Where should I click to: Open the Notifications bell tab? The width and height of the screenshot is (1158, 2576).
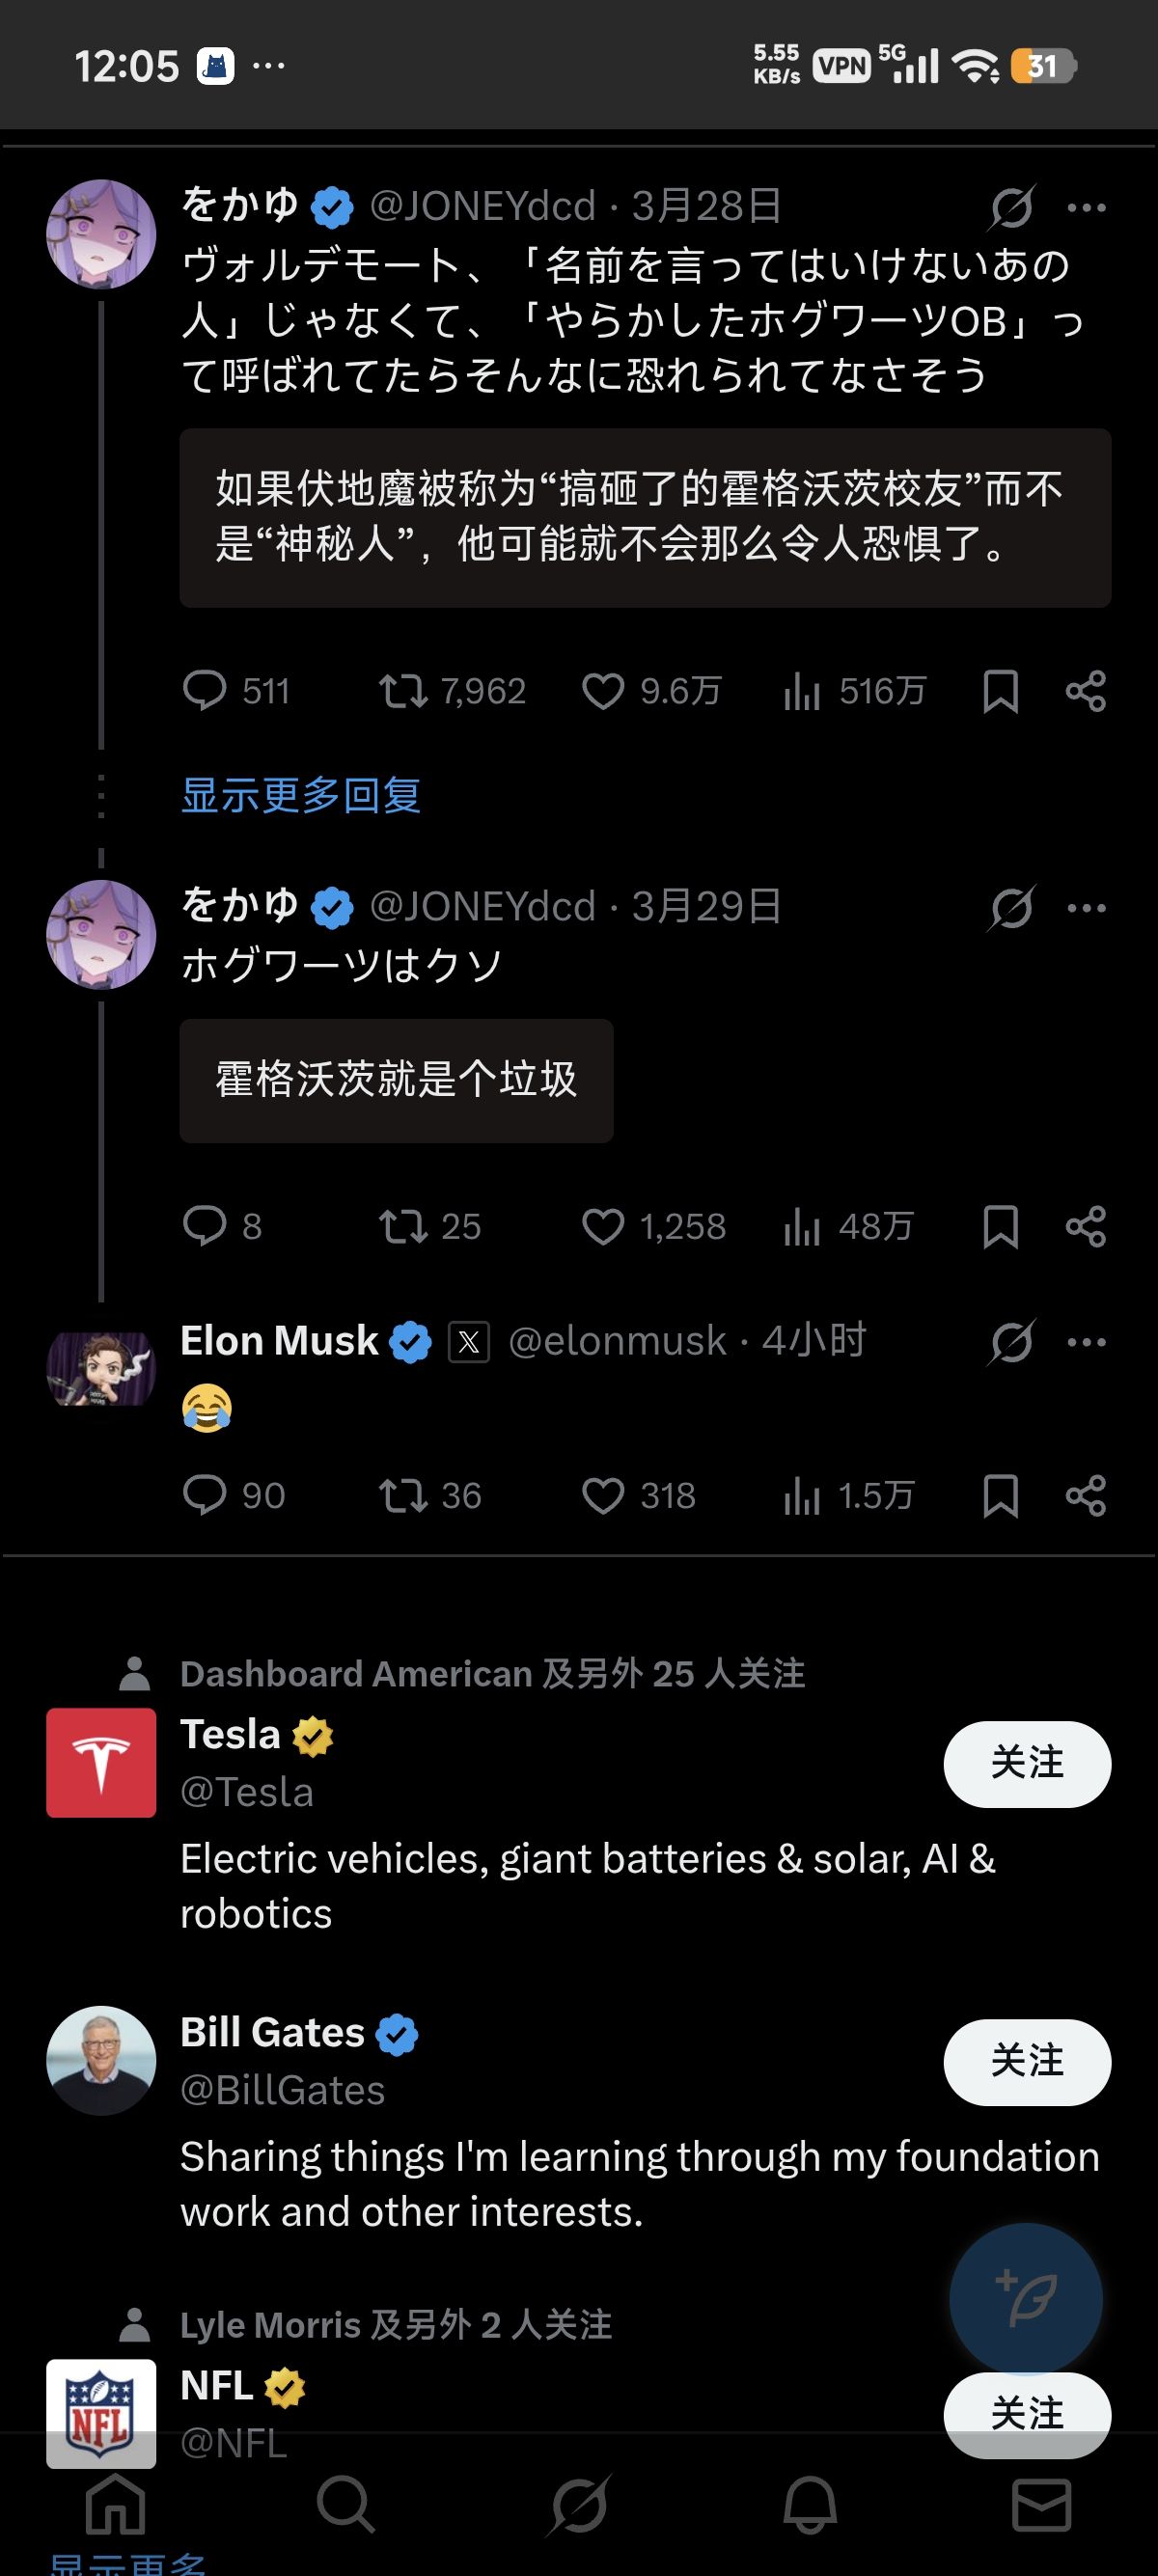pyautogui.click(x=809, y=2505)
